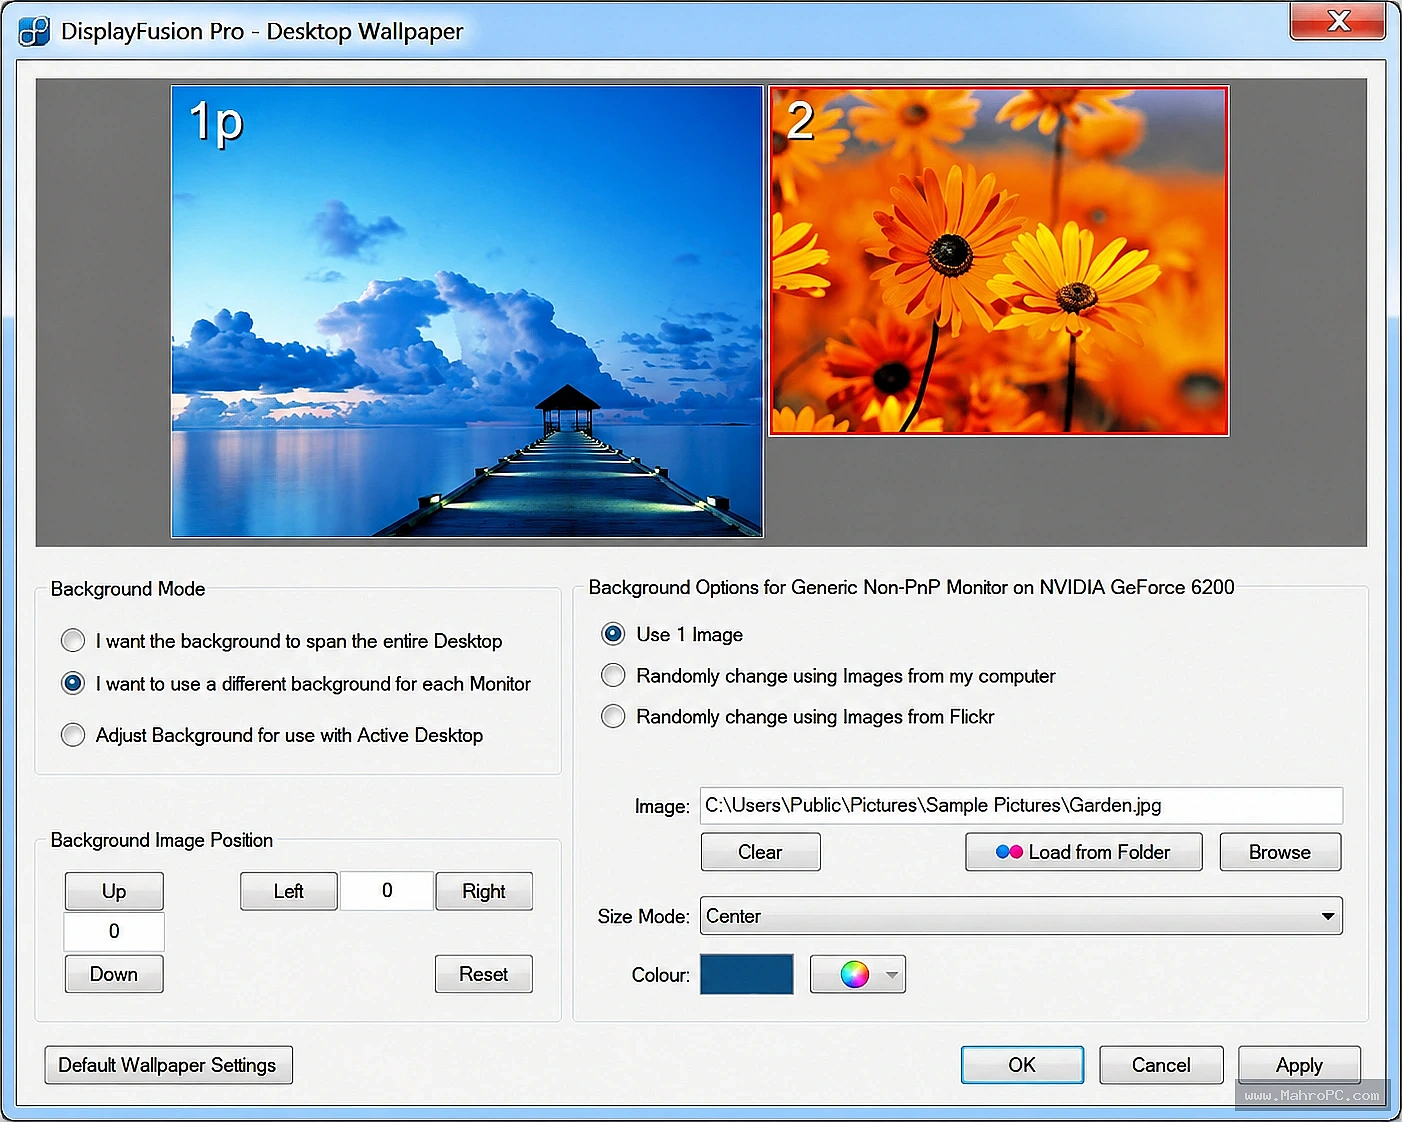Select the monitor 2 orange flowers preview
Screen dimensions: 1402x1122
tap(999, 261)
